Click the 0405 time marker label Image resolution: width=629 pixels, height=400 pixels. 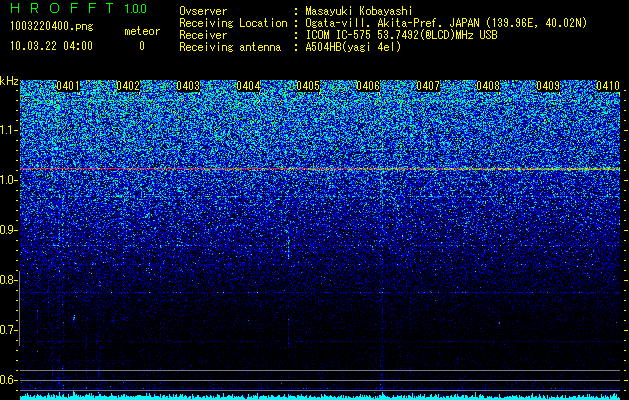(308, 86)
